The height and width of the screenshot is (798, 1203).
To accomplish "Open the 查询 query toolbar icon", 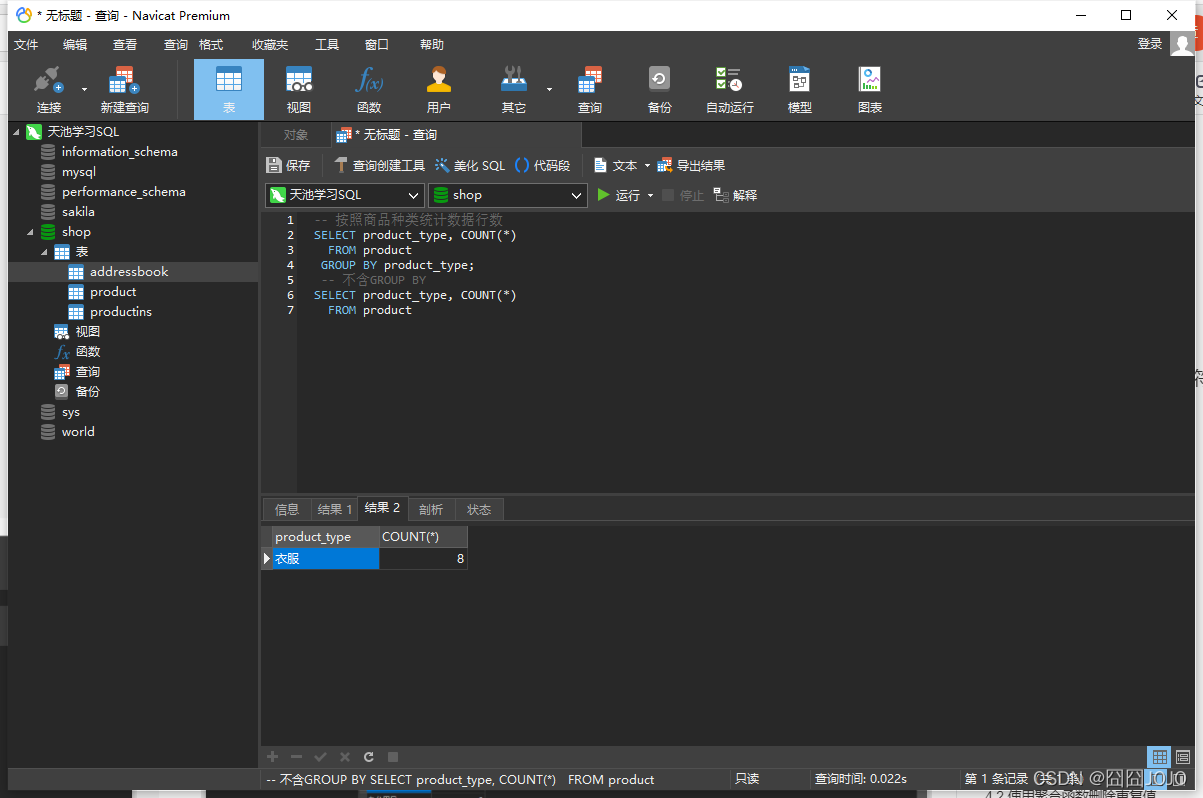I will pos(590,90).
